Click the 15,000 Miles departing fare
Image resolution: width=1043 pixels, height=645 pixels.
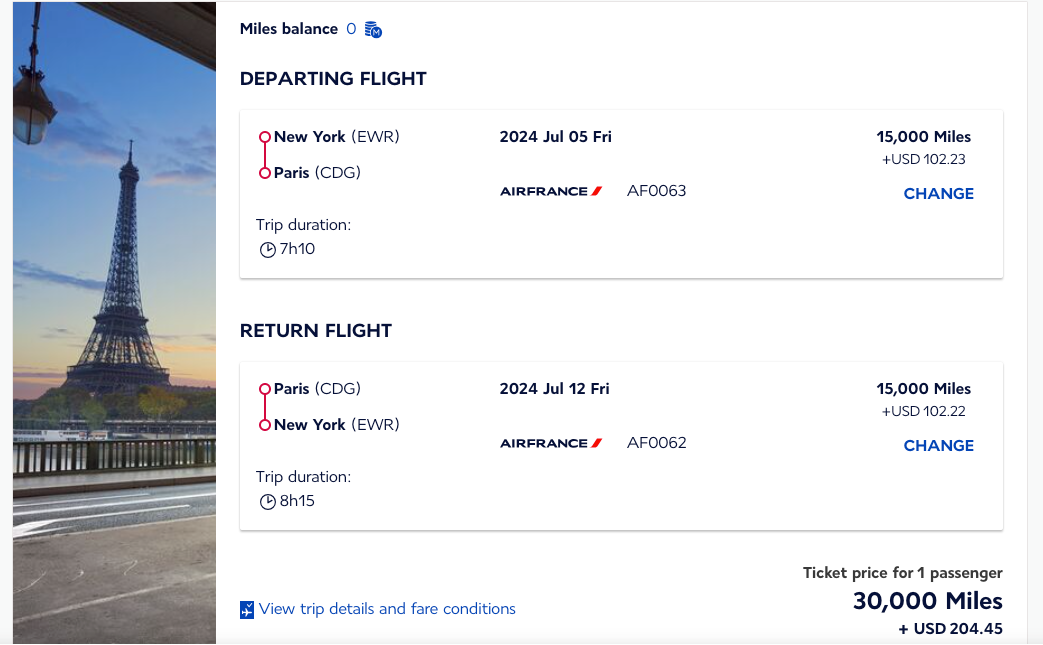(921, 136)
